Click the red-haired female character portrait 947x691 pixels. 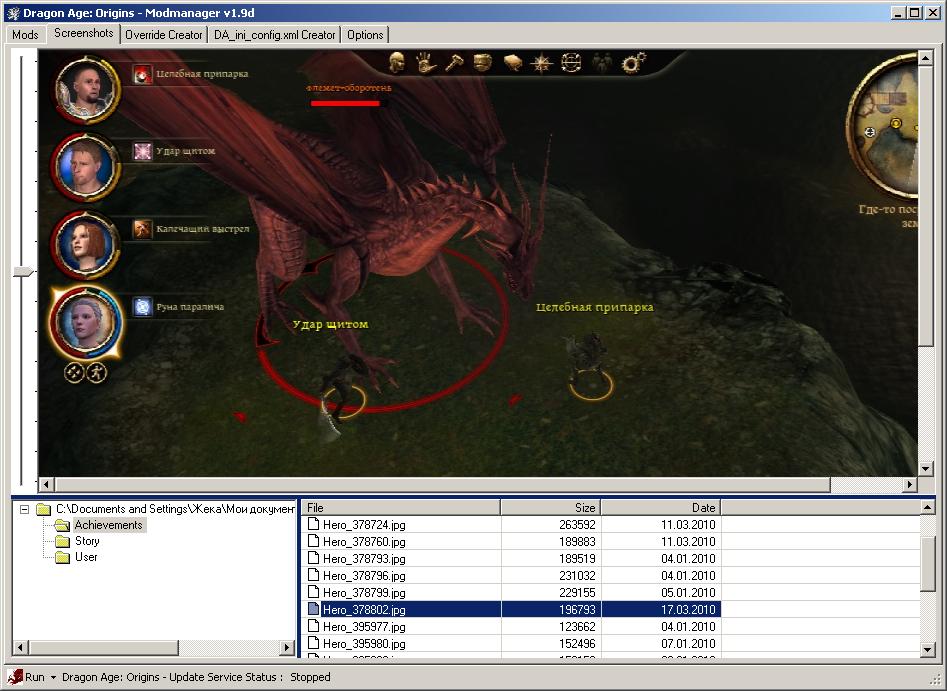coord(86,245)
